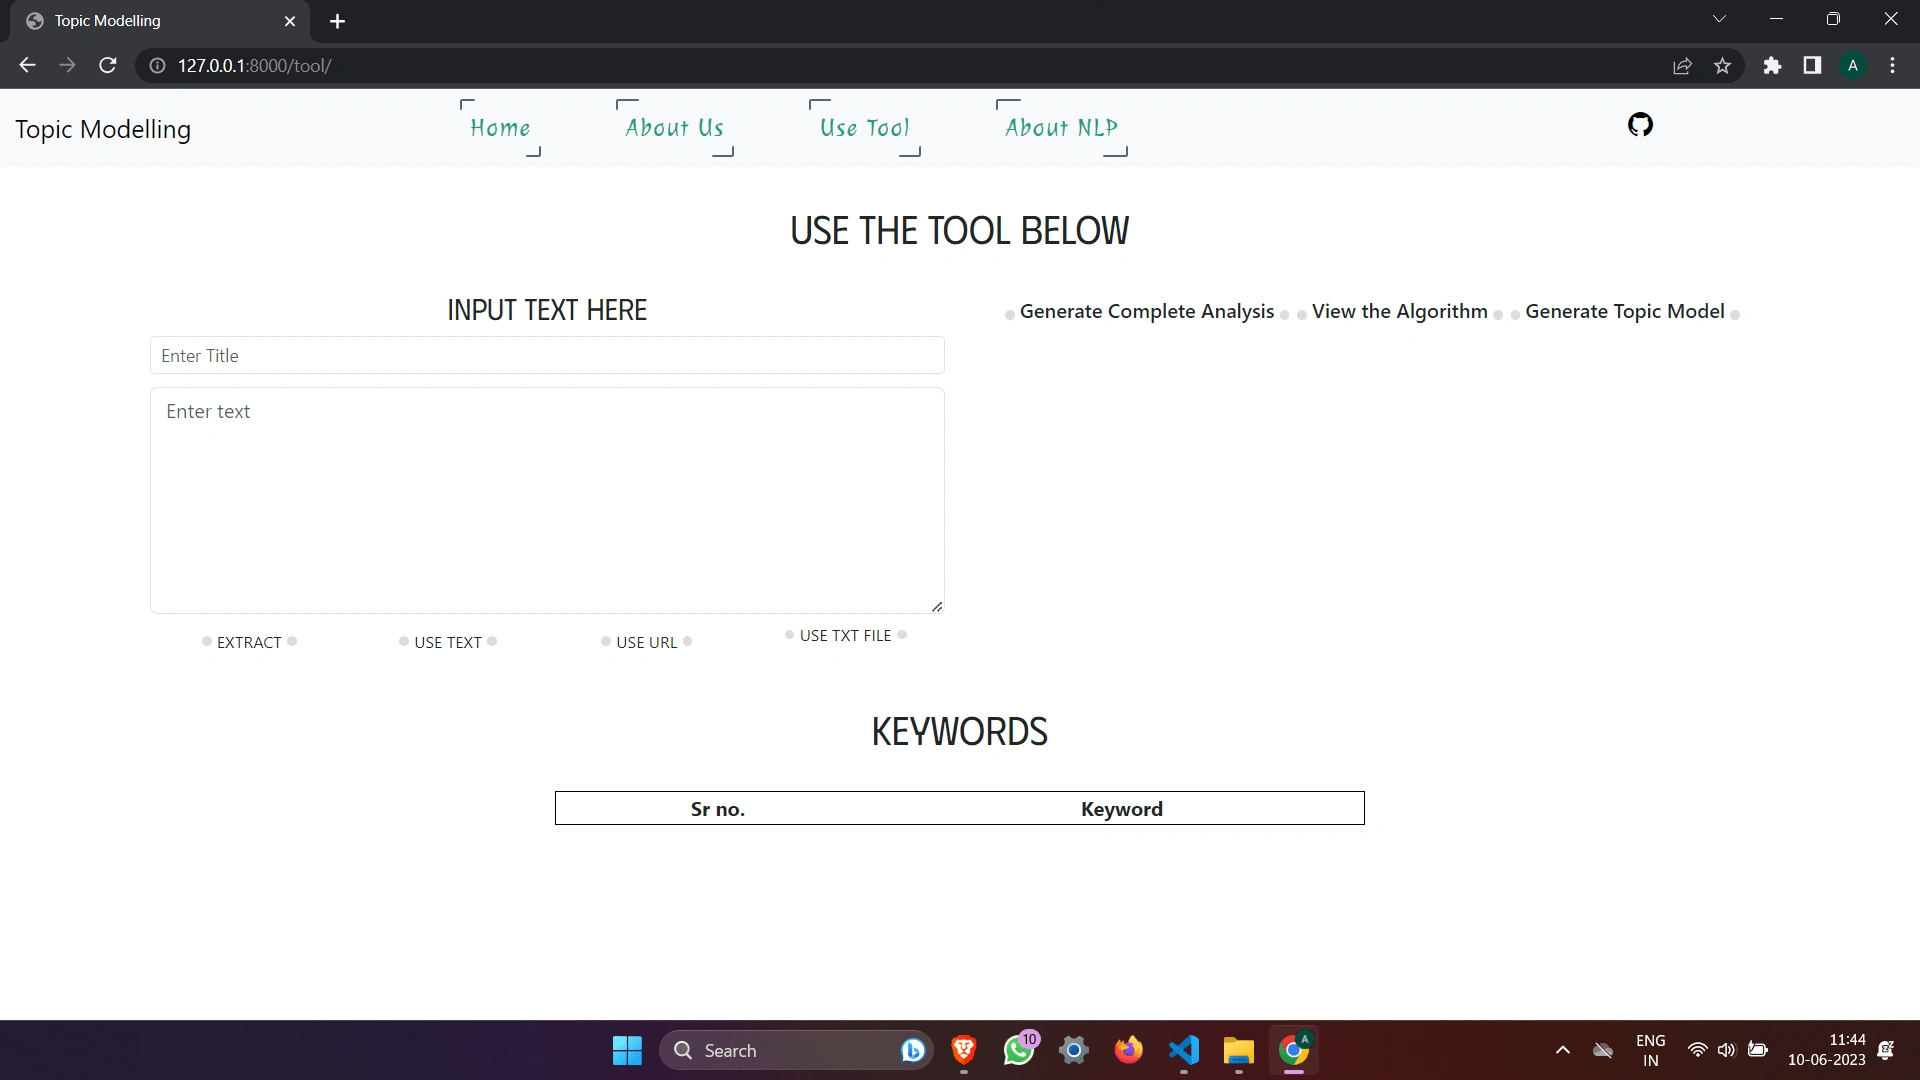
Task: Toggle browser side panel icon
Action: tap(1812, 65)
